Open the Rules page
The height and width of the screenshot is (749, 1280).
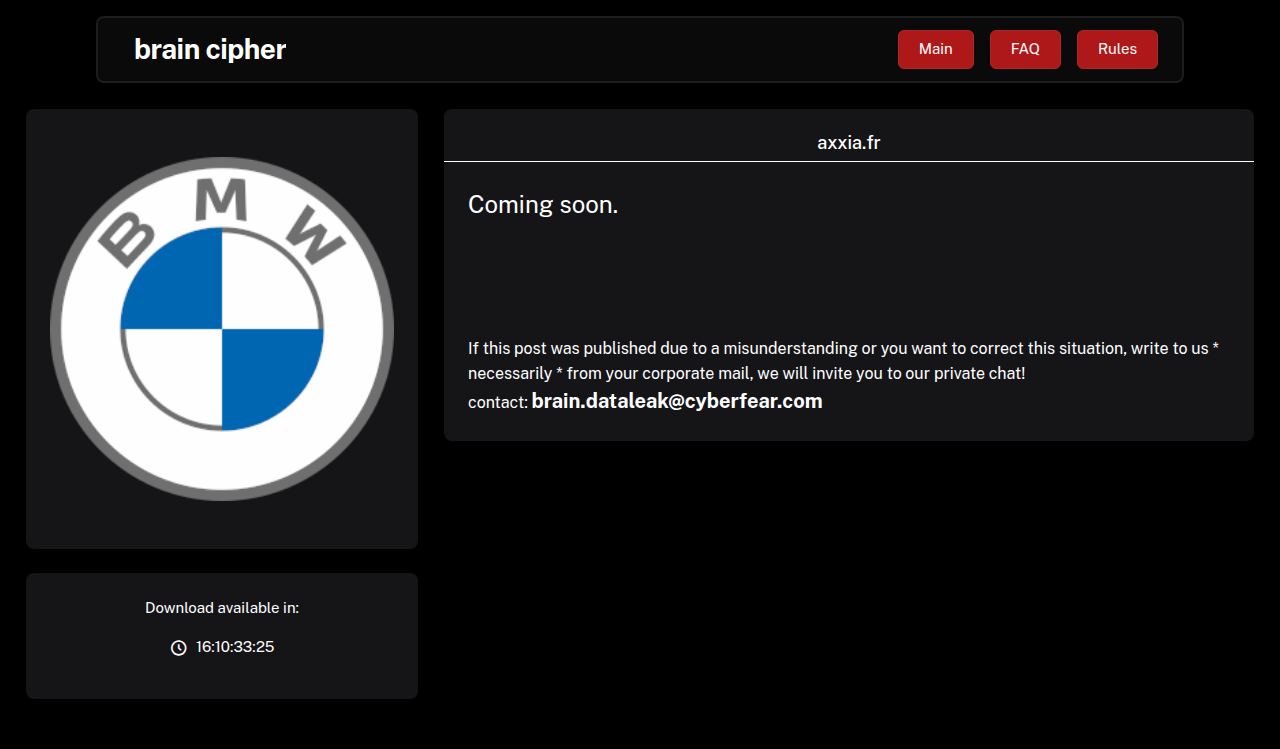[1117, 49]
